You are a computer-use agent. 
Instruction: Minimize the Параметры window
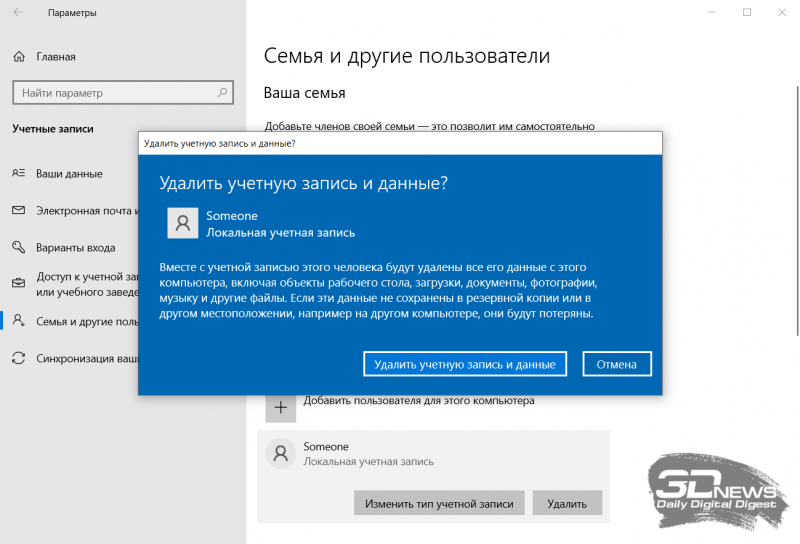pos(700,13)
